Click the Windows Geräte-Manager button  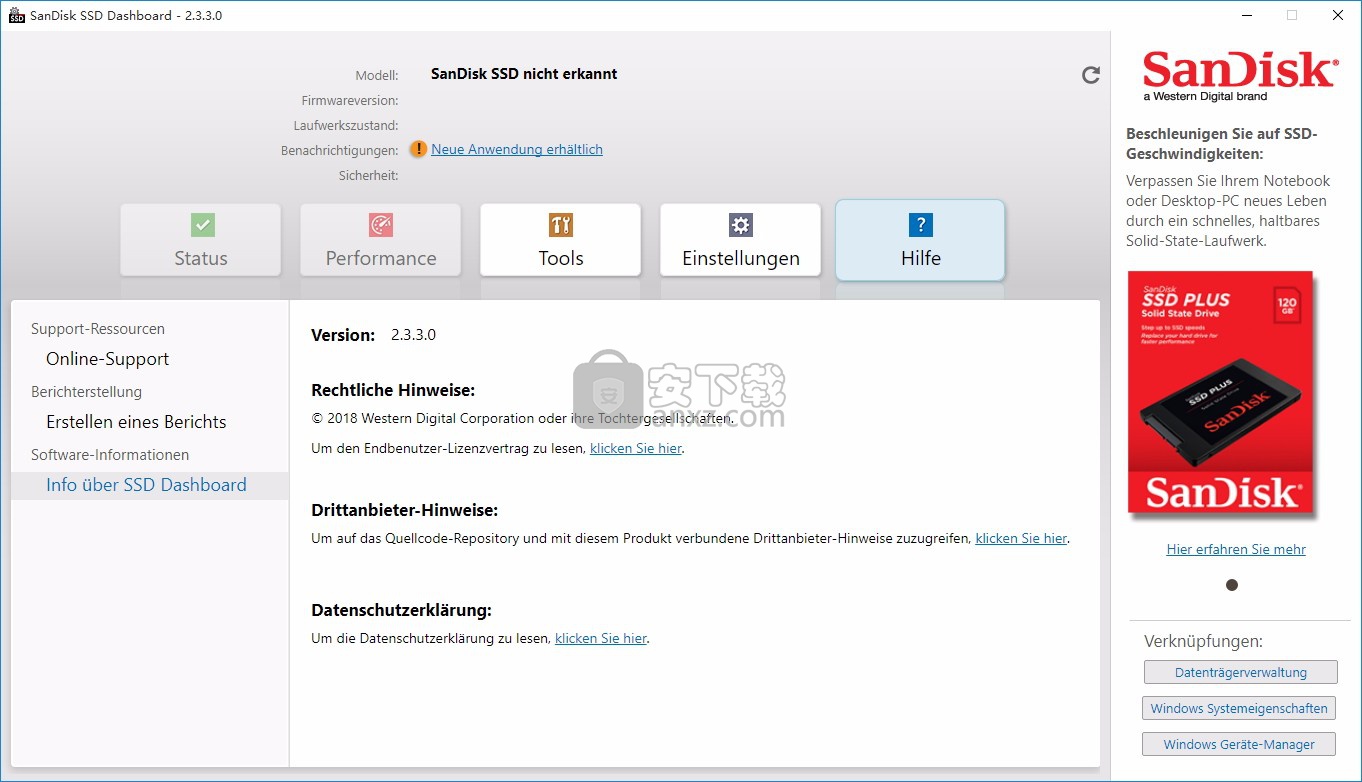click(x=1239, y=744)
